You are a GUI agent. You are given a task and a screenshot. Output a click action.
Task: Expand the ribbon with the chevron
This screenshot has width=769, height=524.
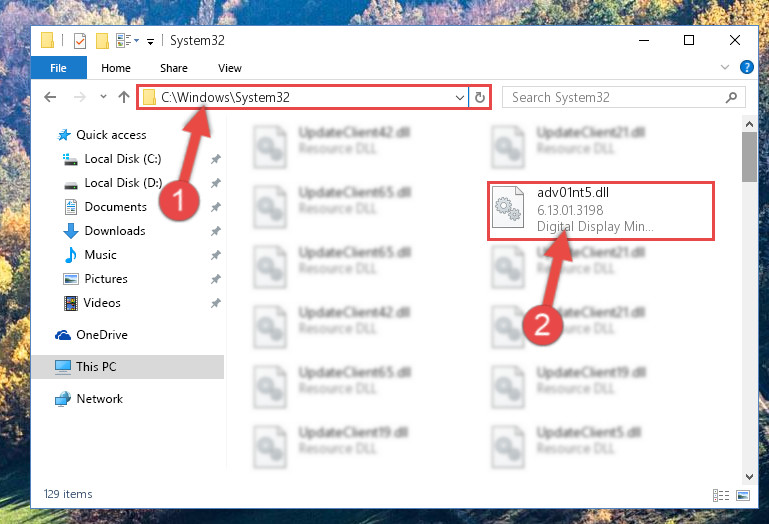click(724, 67)
